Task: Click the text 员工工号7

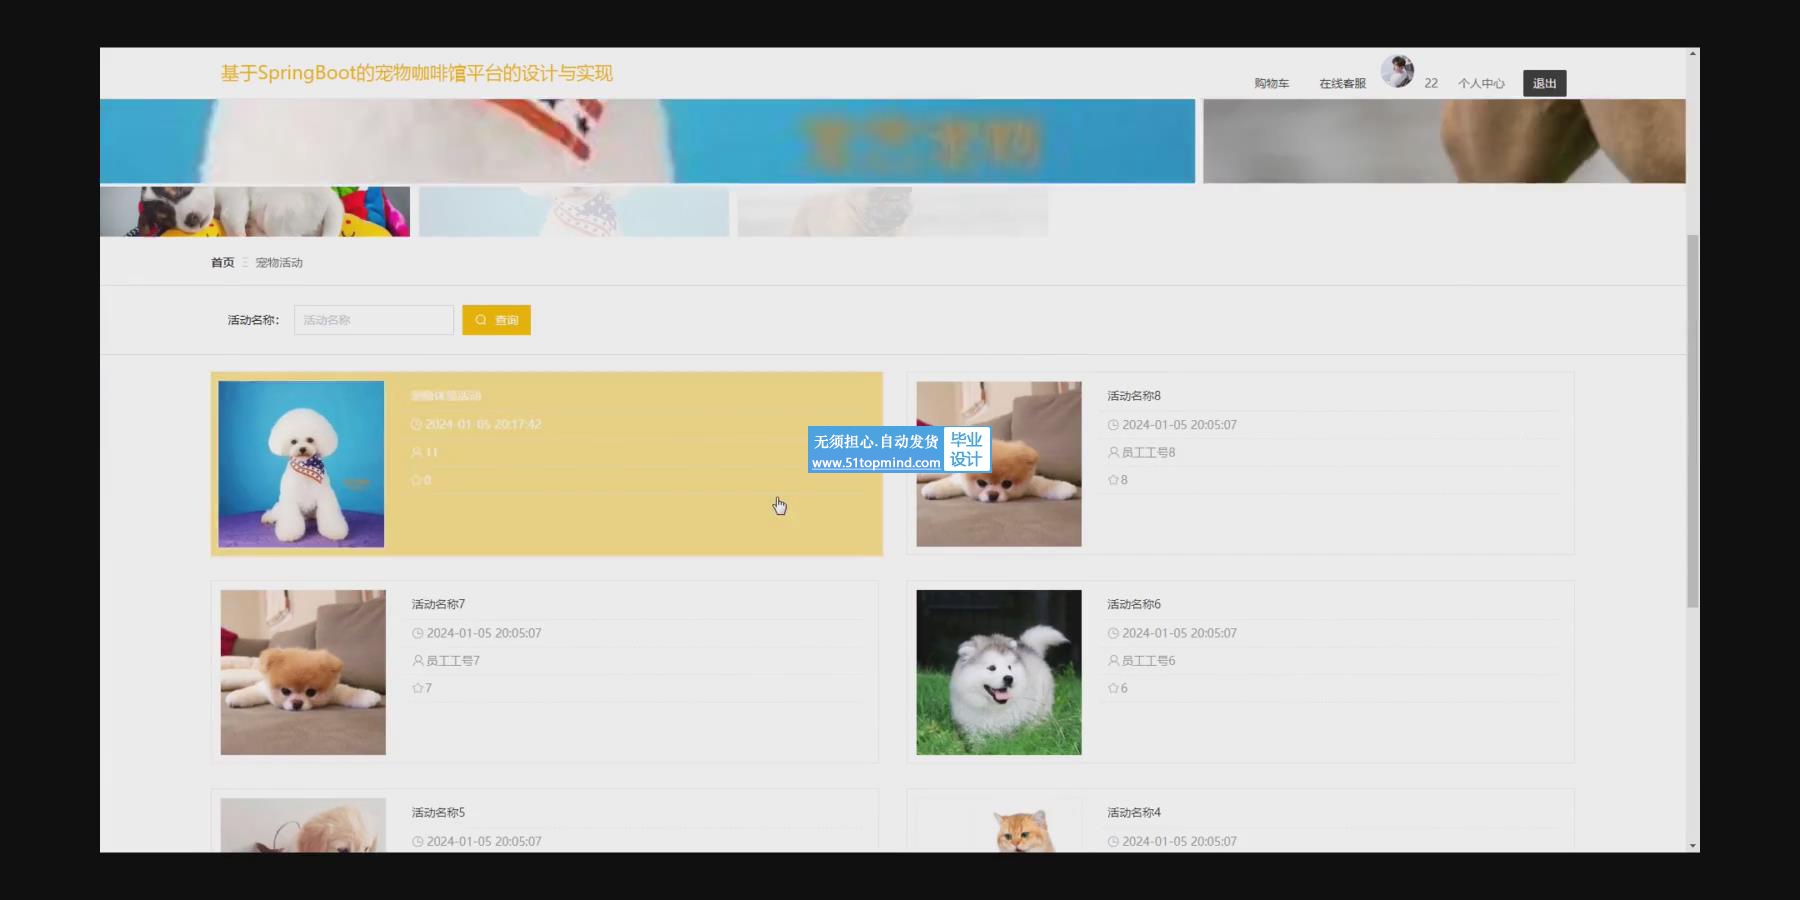Action: point(452,660)
